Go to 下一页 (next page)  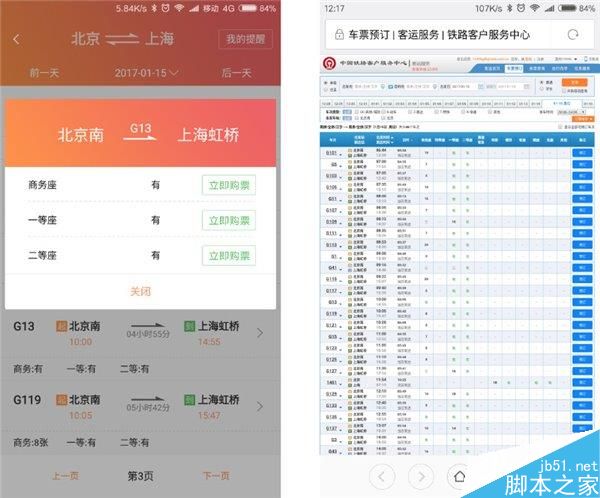click(x=216, y=476)
